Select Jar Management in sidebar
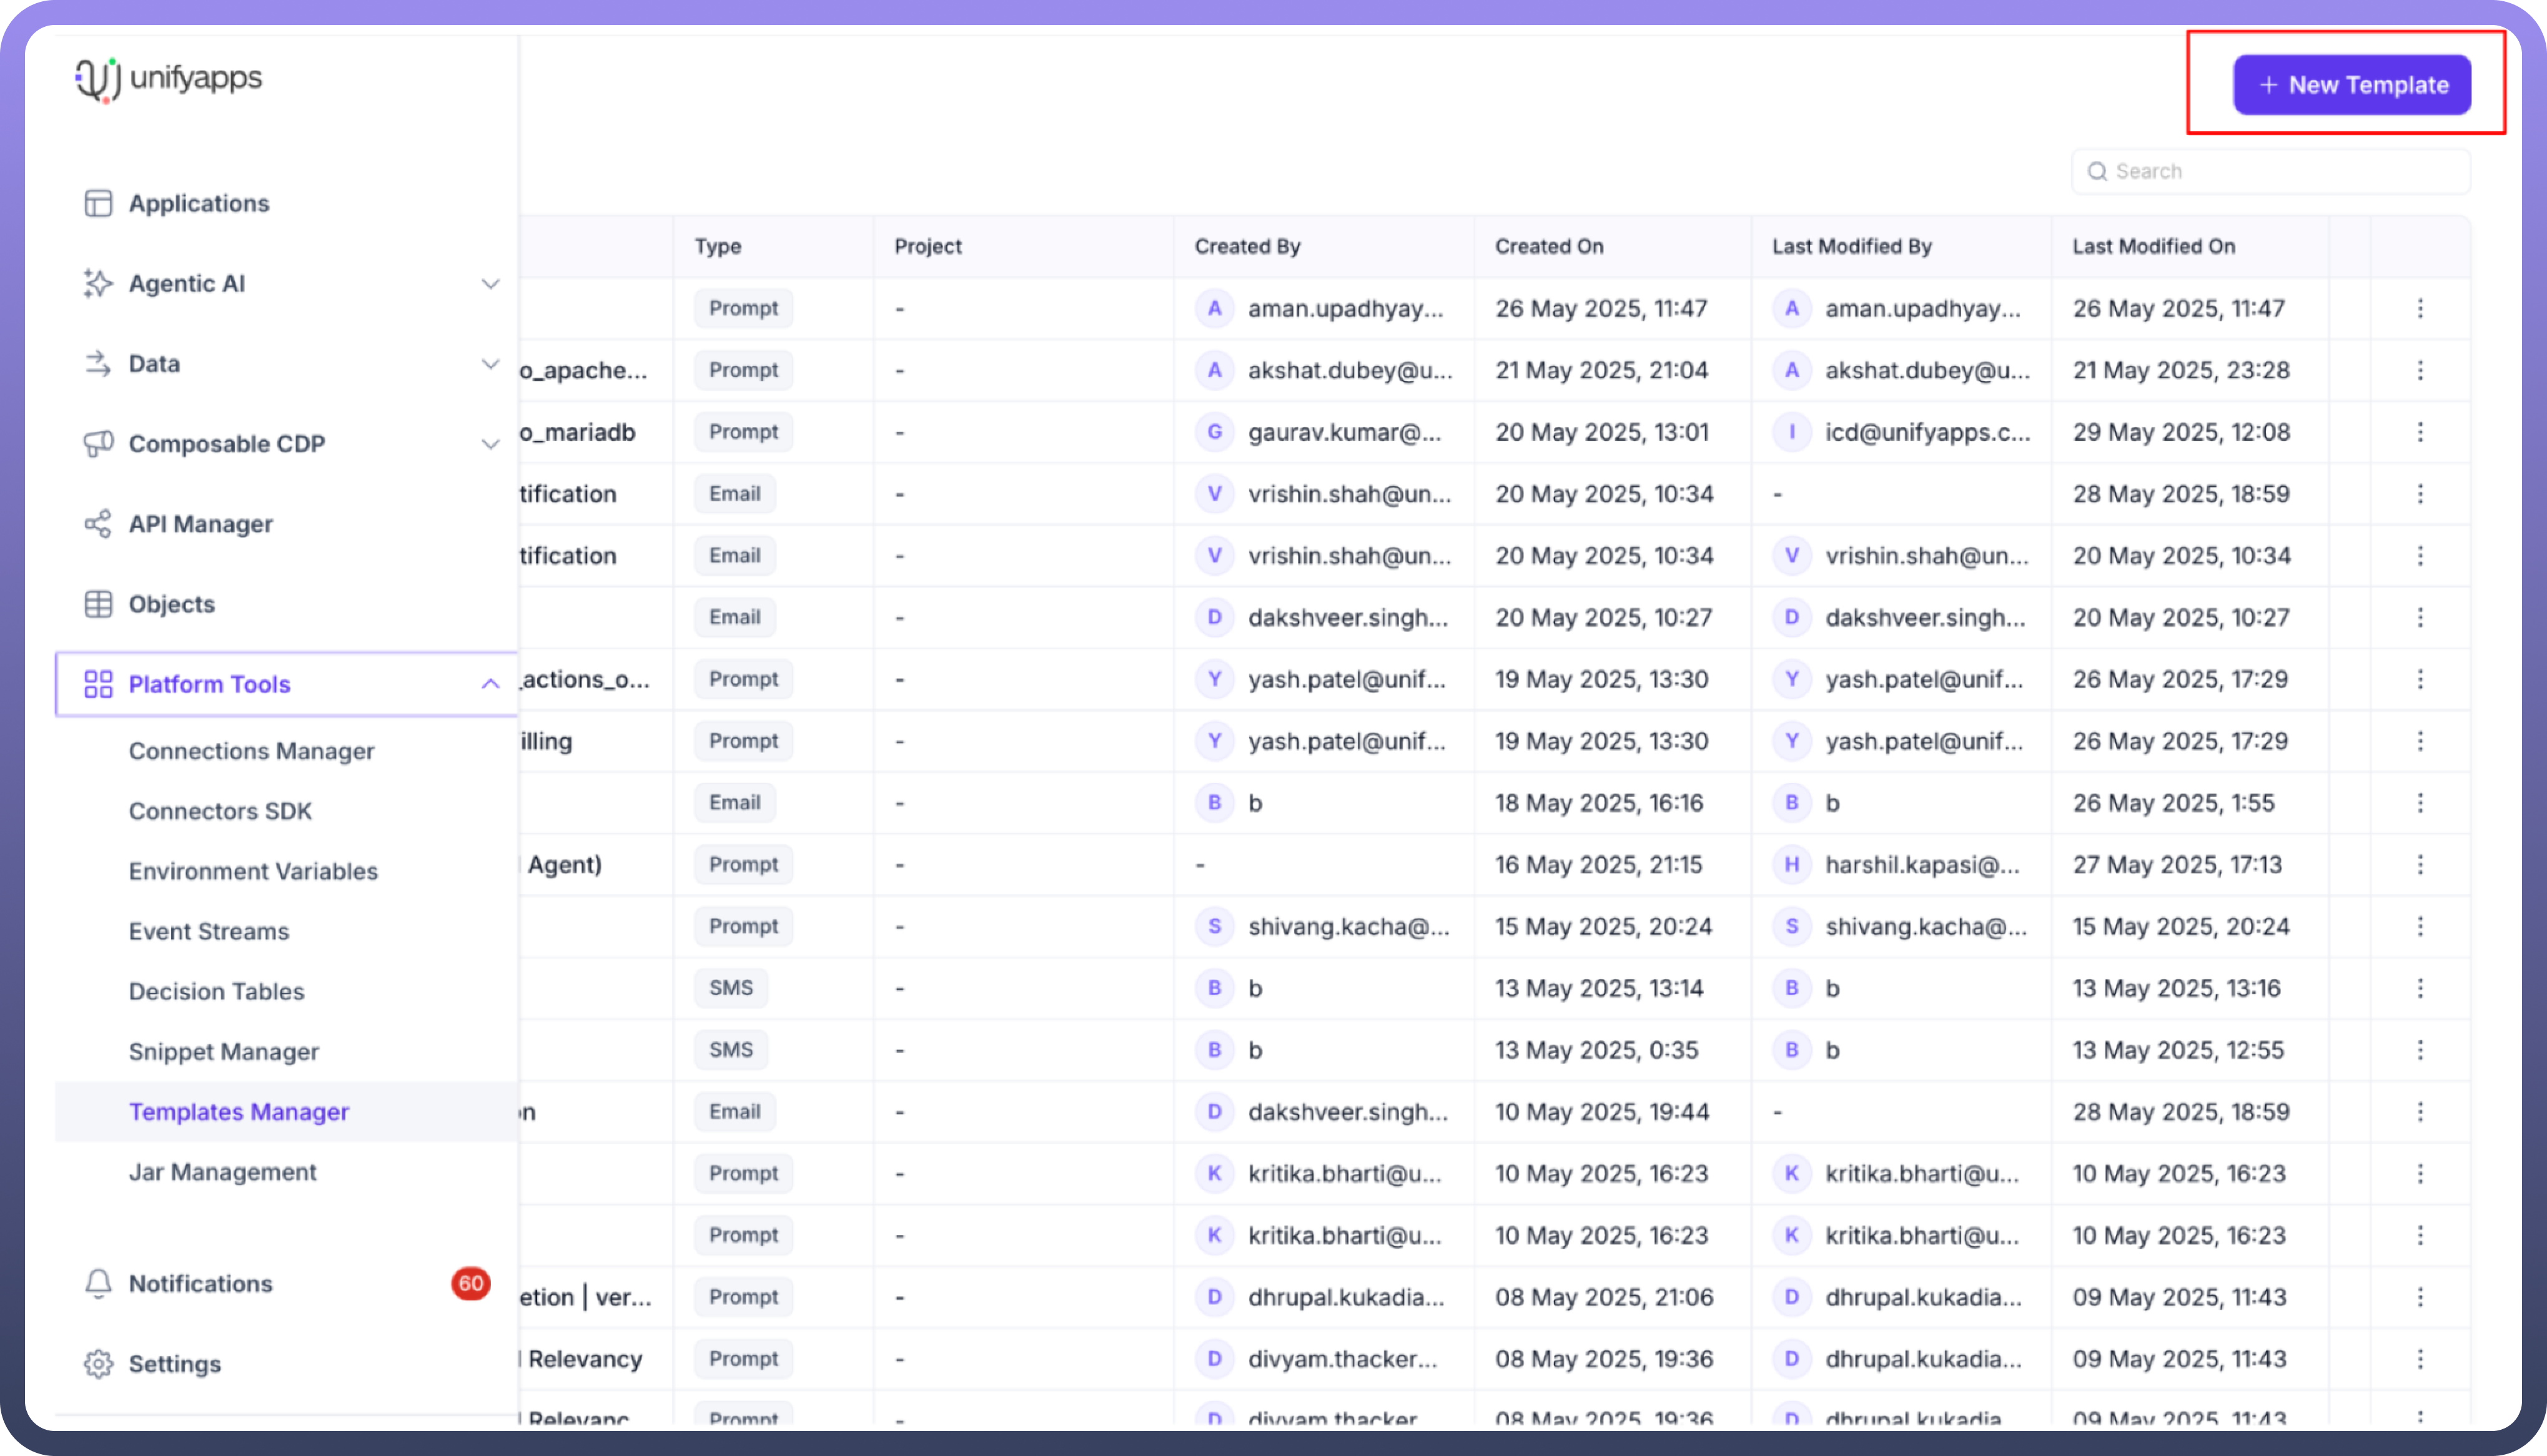The width and height of the screenshot is (2547, 1456). point(222,1172)
